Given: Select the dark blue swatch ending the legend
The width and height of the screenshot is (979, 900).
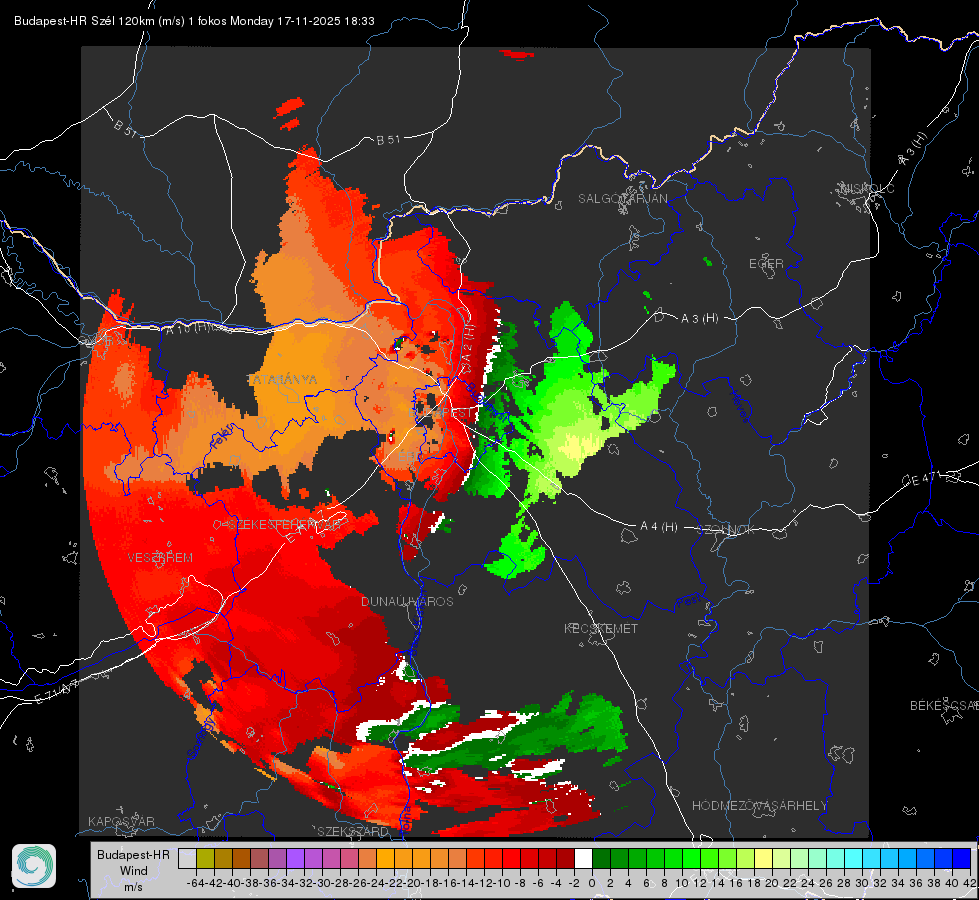Looking at the screenshot, I should [x=962, y=858].
